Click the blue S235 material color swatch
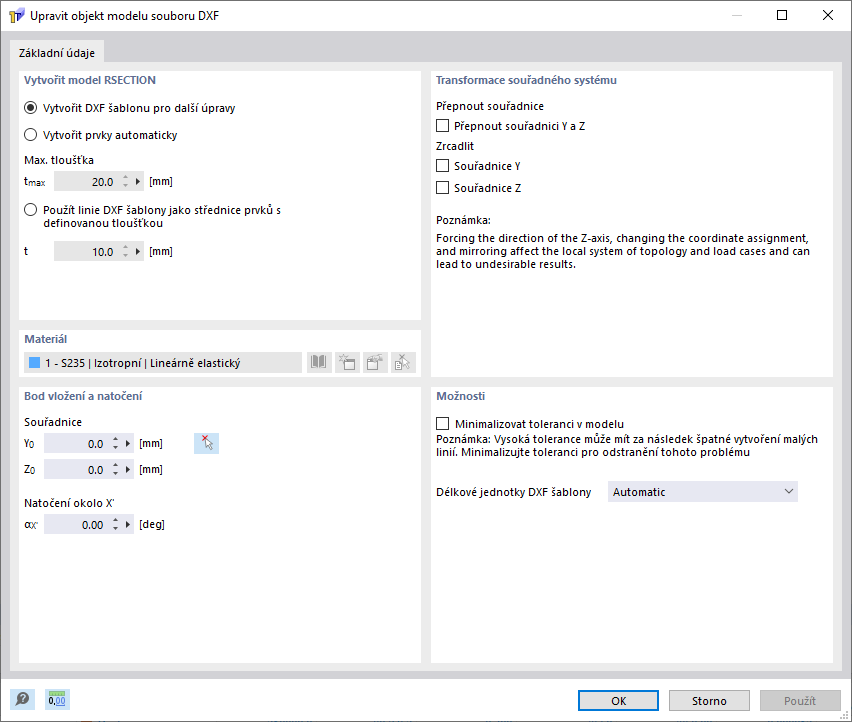852x722 pixels. point(35,363)
